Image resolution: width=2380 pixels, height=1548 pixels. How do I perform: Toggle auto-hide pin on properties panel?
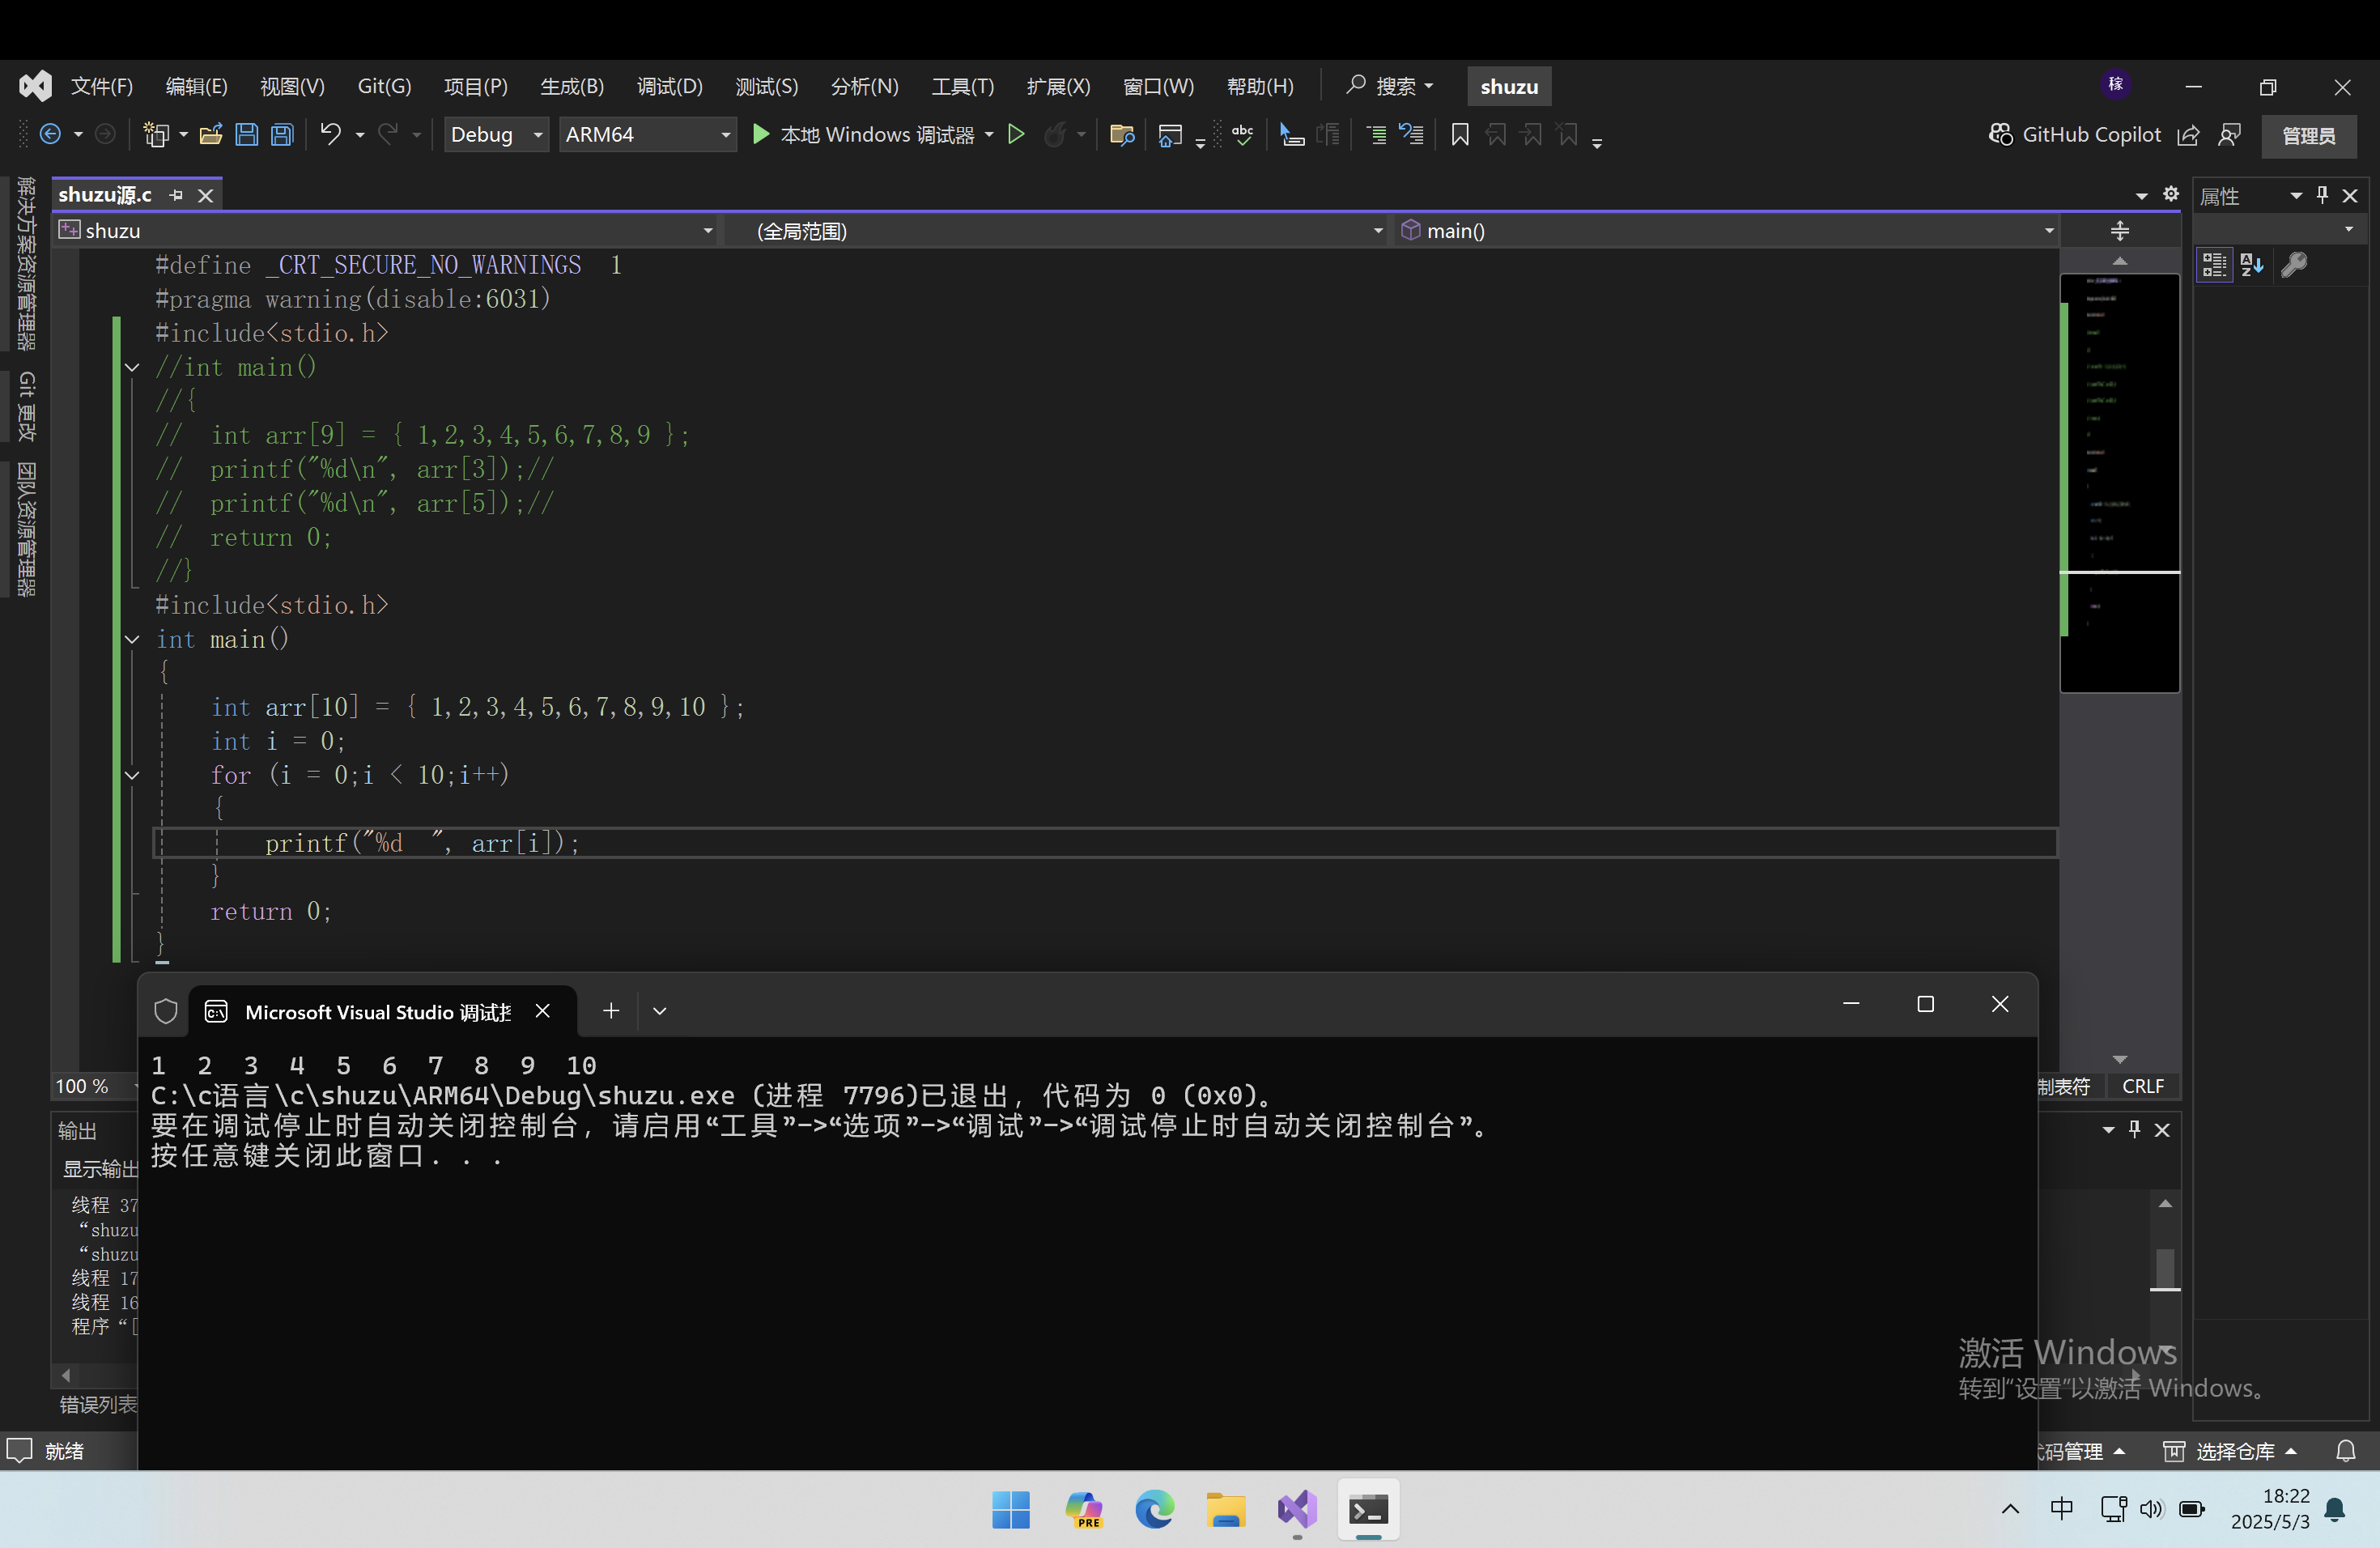(x=2323, y=194)
